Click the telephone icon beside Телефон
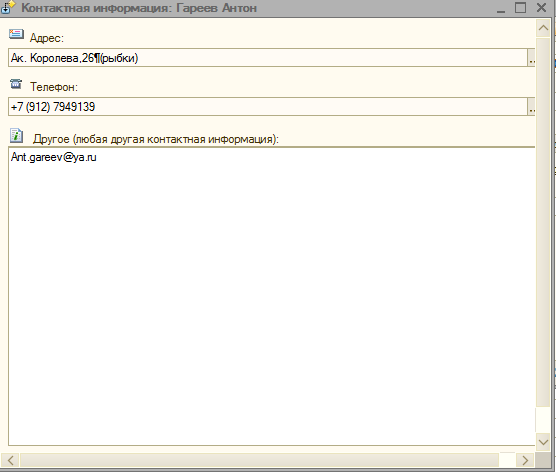This screenshot has width=556, height=472. tap(16, 84)
